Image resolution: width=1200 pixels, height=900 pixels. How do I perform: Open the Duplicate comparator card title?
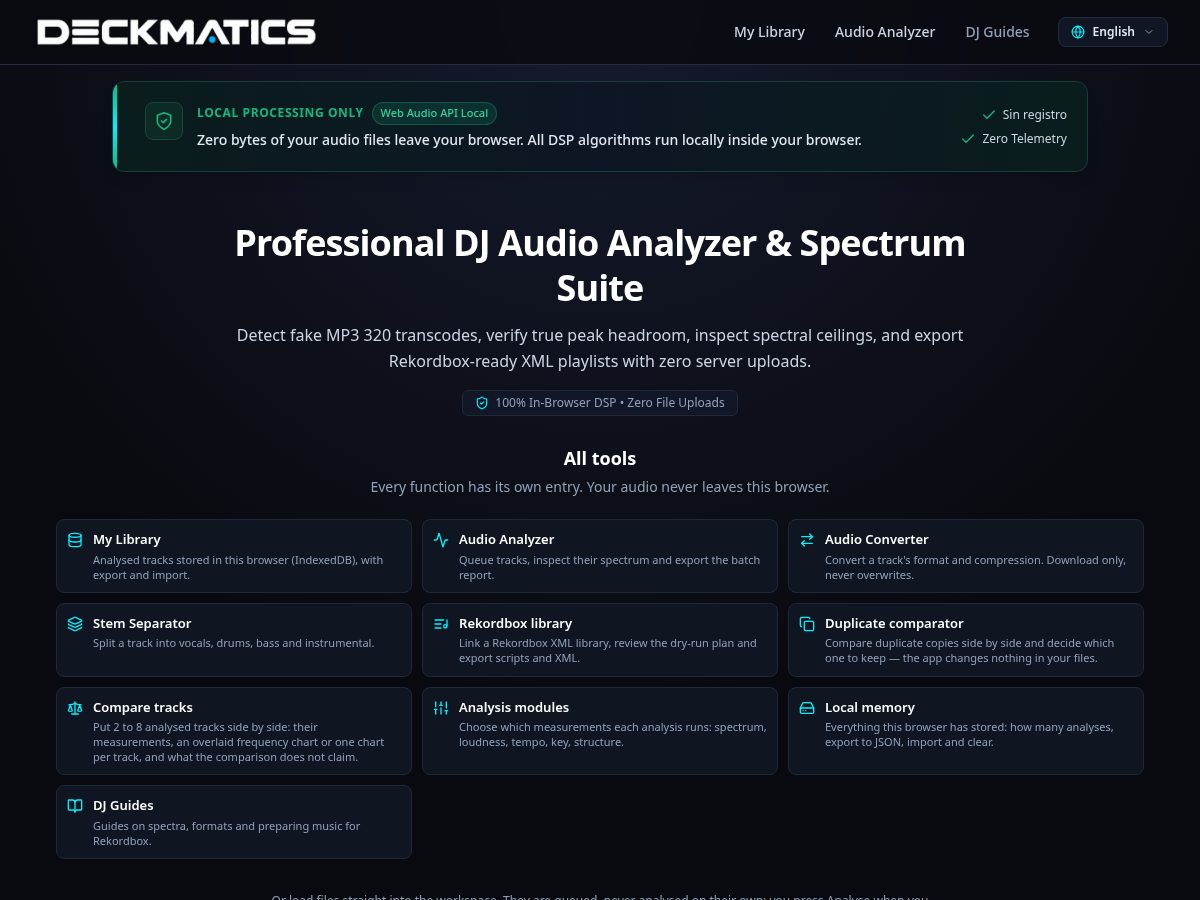(894, 623)
